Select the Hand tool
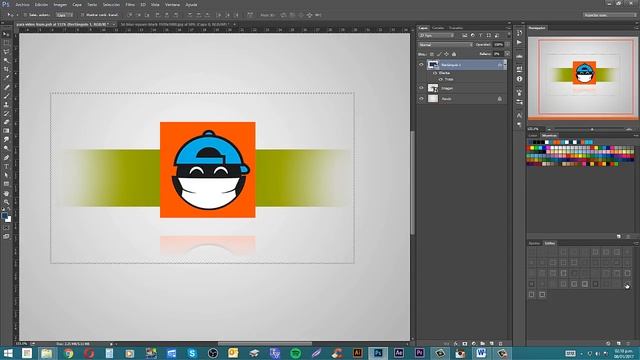640x360 pixels. pyautogui.click(x=6, y=193)
